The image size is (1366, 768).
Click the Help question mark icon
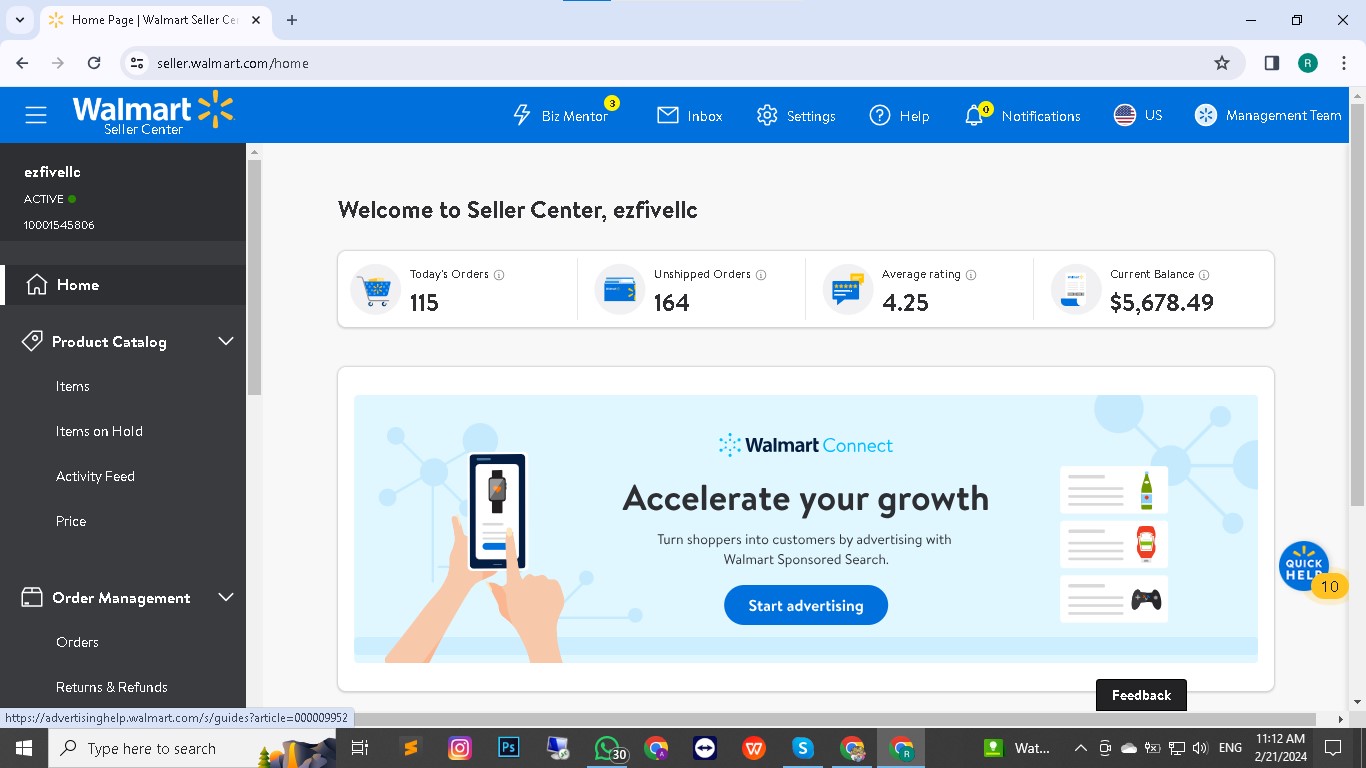[880, 115]
